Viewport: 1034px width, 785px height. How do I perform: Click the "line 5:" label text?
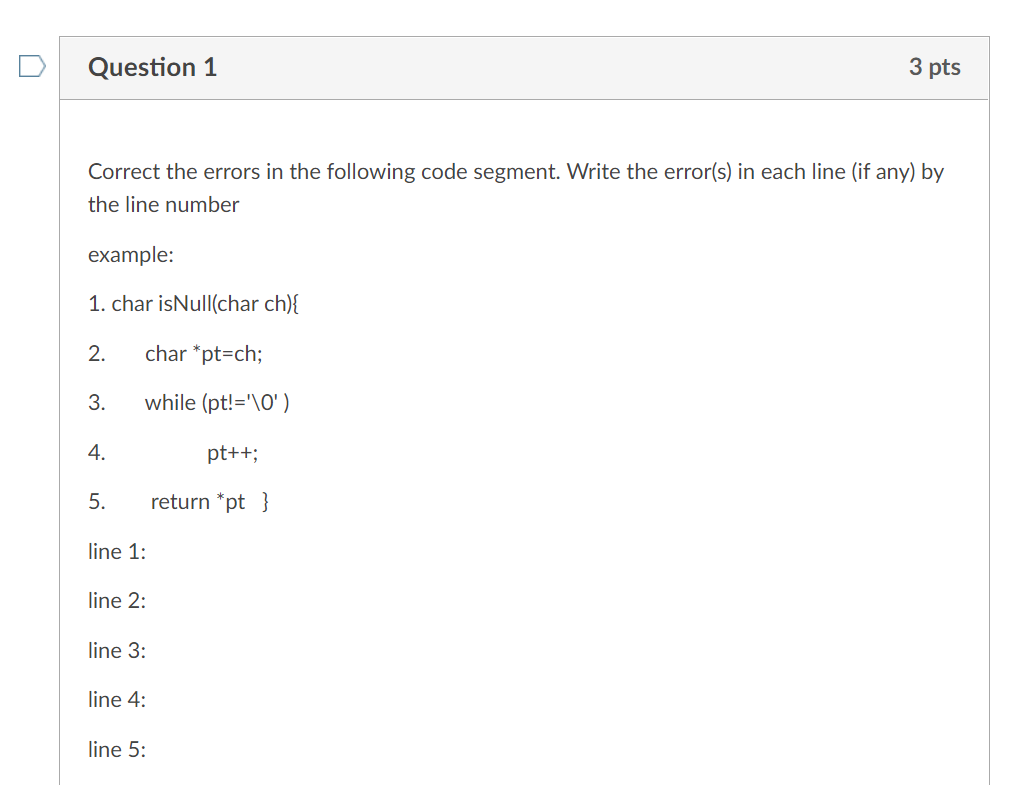click(x=117, y=749)
